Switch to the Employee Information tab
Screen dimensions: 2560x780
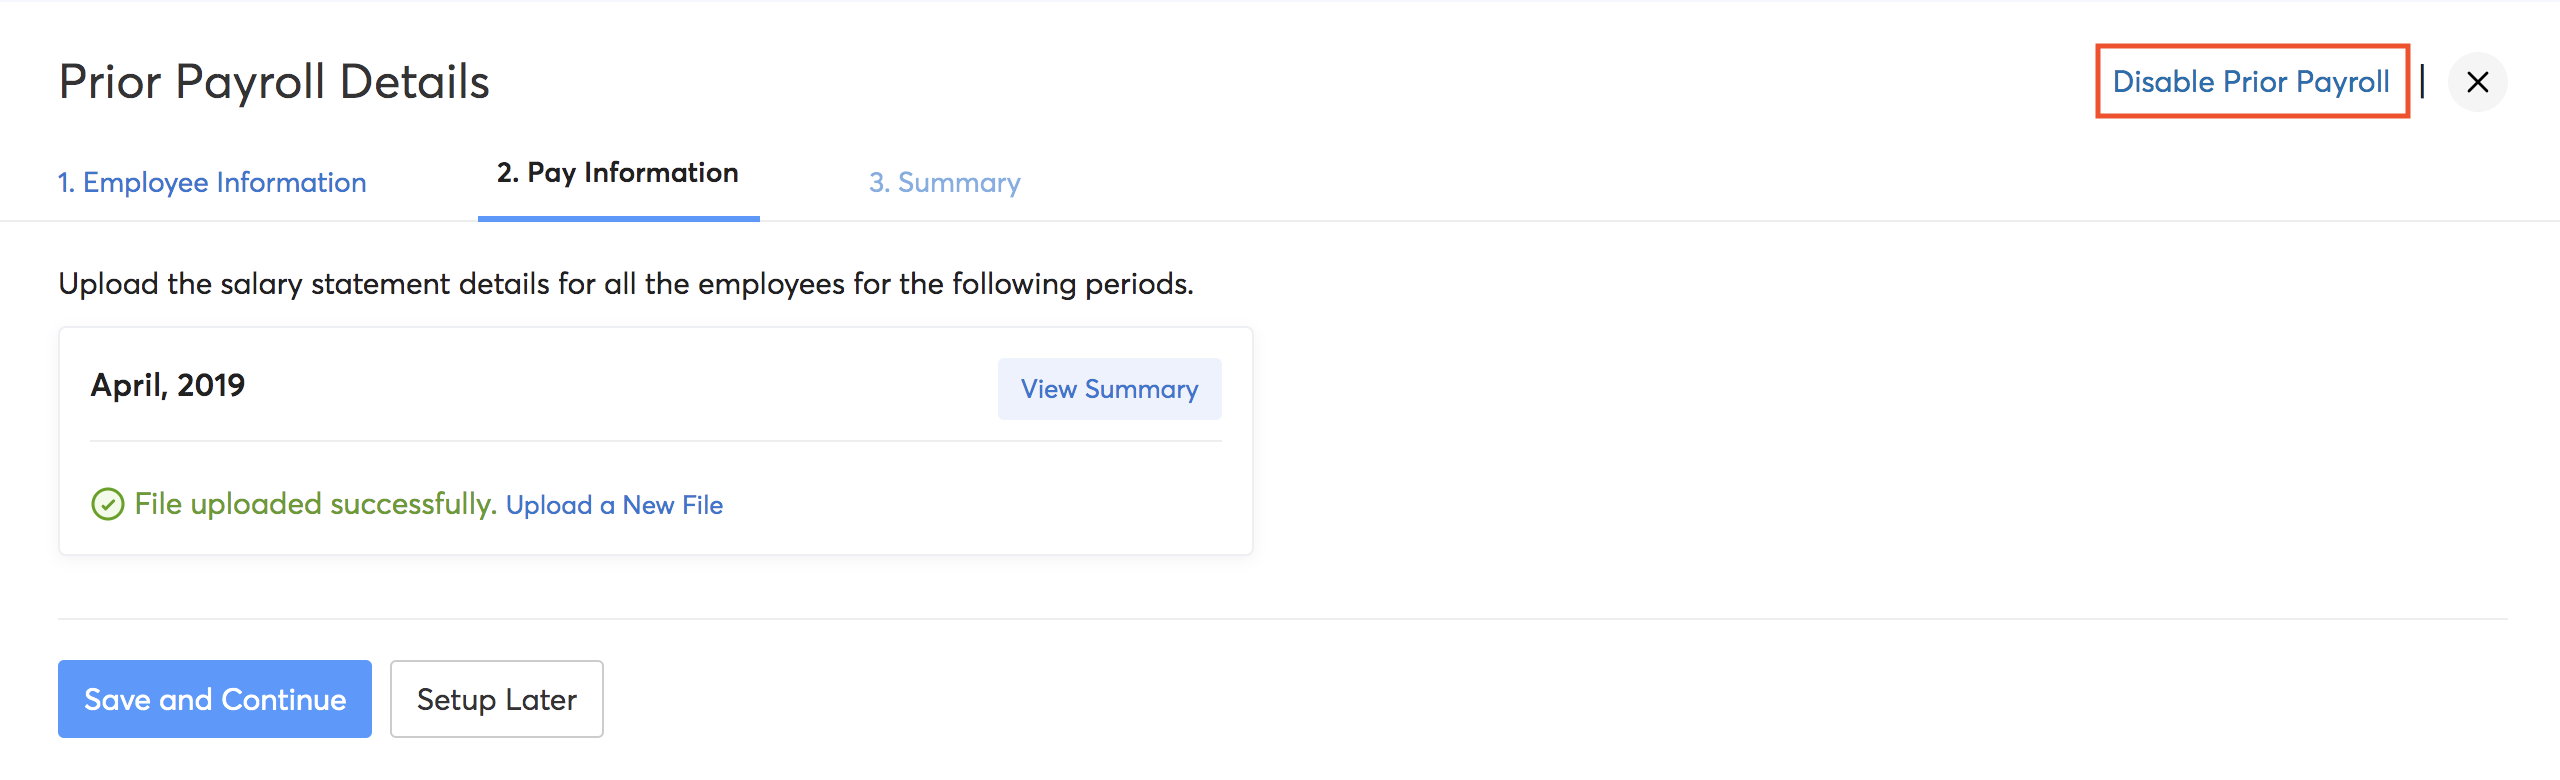[x=212, y=182]
